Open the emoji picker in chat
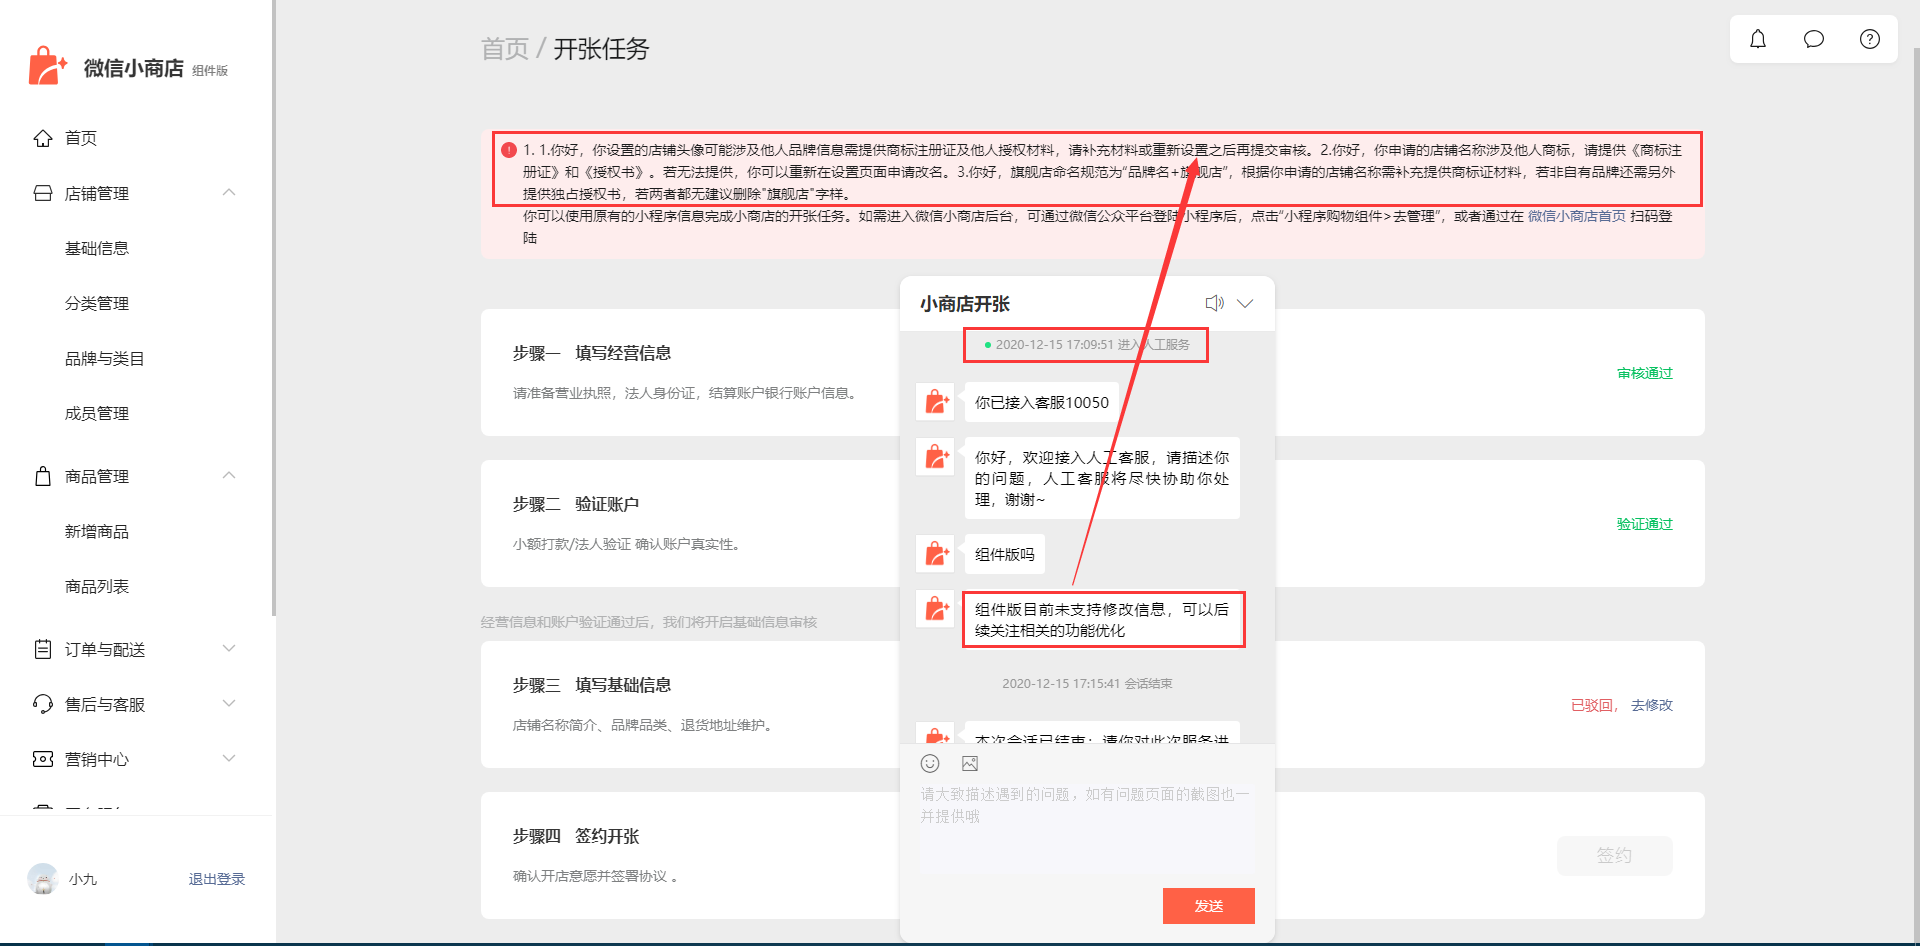This screenshot has width=1920, height=946. 930,764
